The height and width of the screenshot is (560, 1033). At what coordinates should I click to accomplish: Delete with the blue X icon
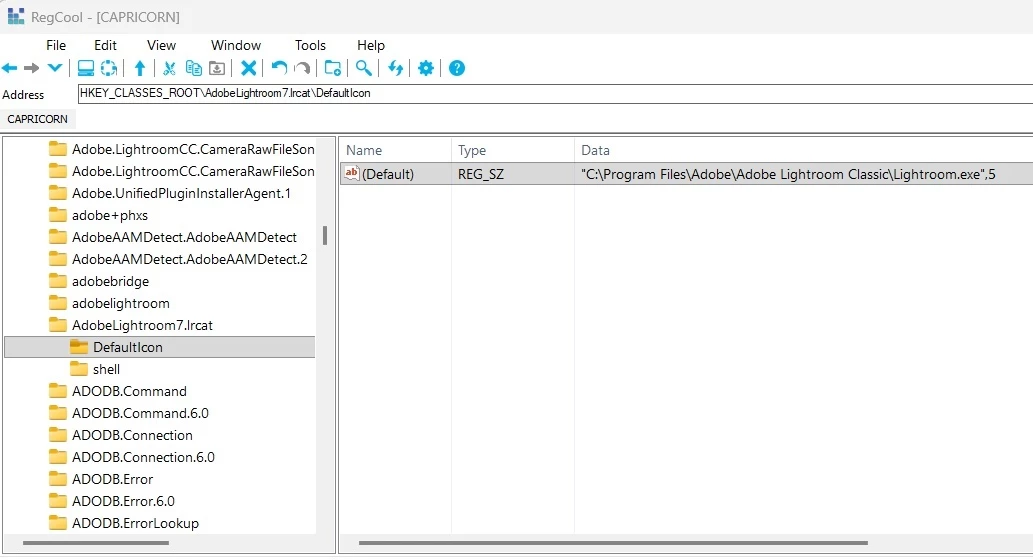pyautogui.click(x=248, y=68)
